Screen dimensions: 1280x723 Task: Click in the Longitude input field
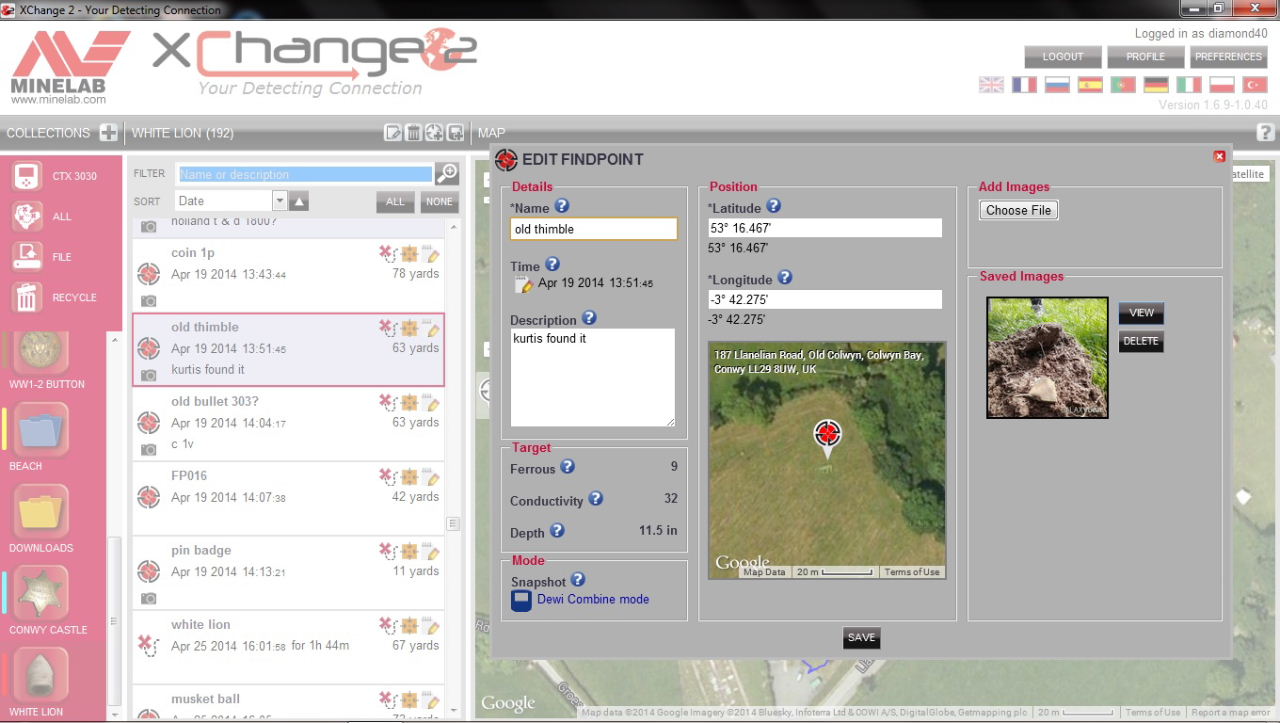pyautogui.click(x=825, y=299)
